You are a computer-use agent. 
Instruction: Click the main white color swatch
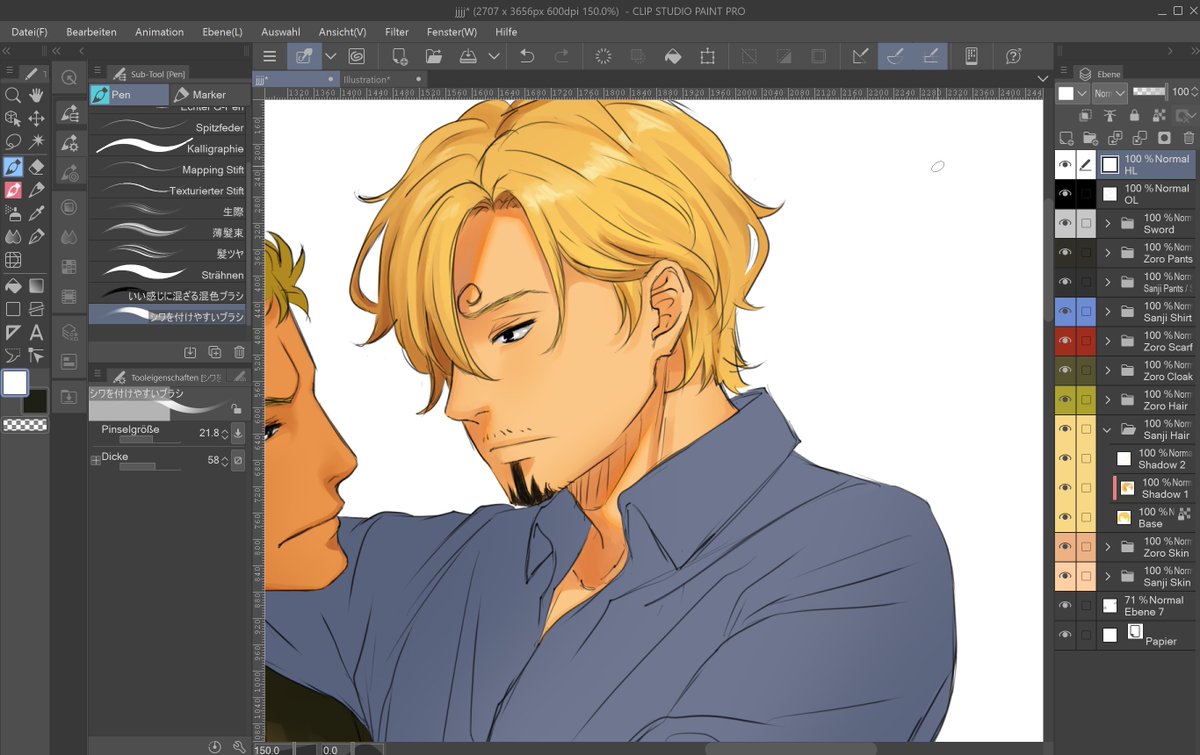[x=15, y=383]
